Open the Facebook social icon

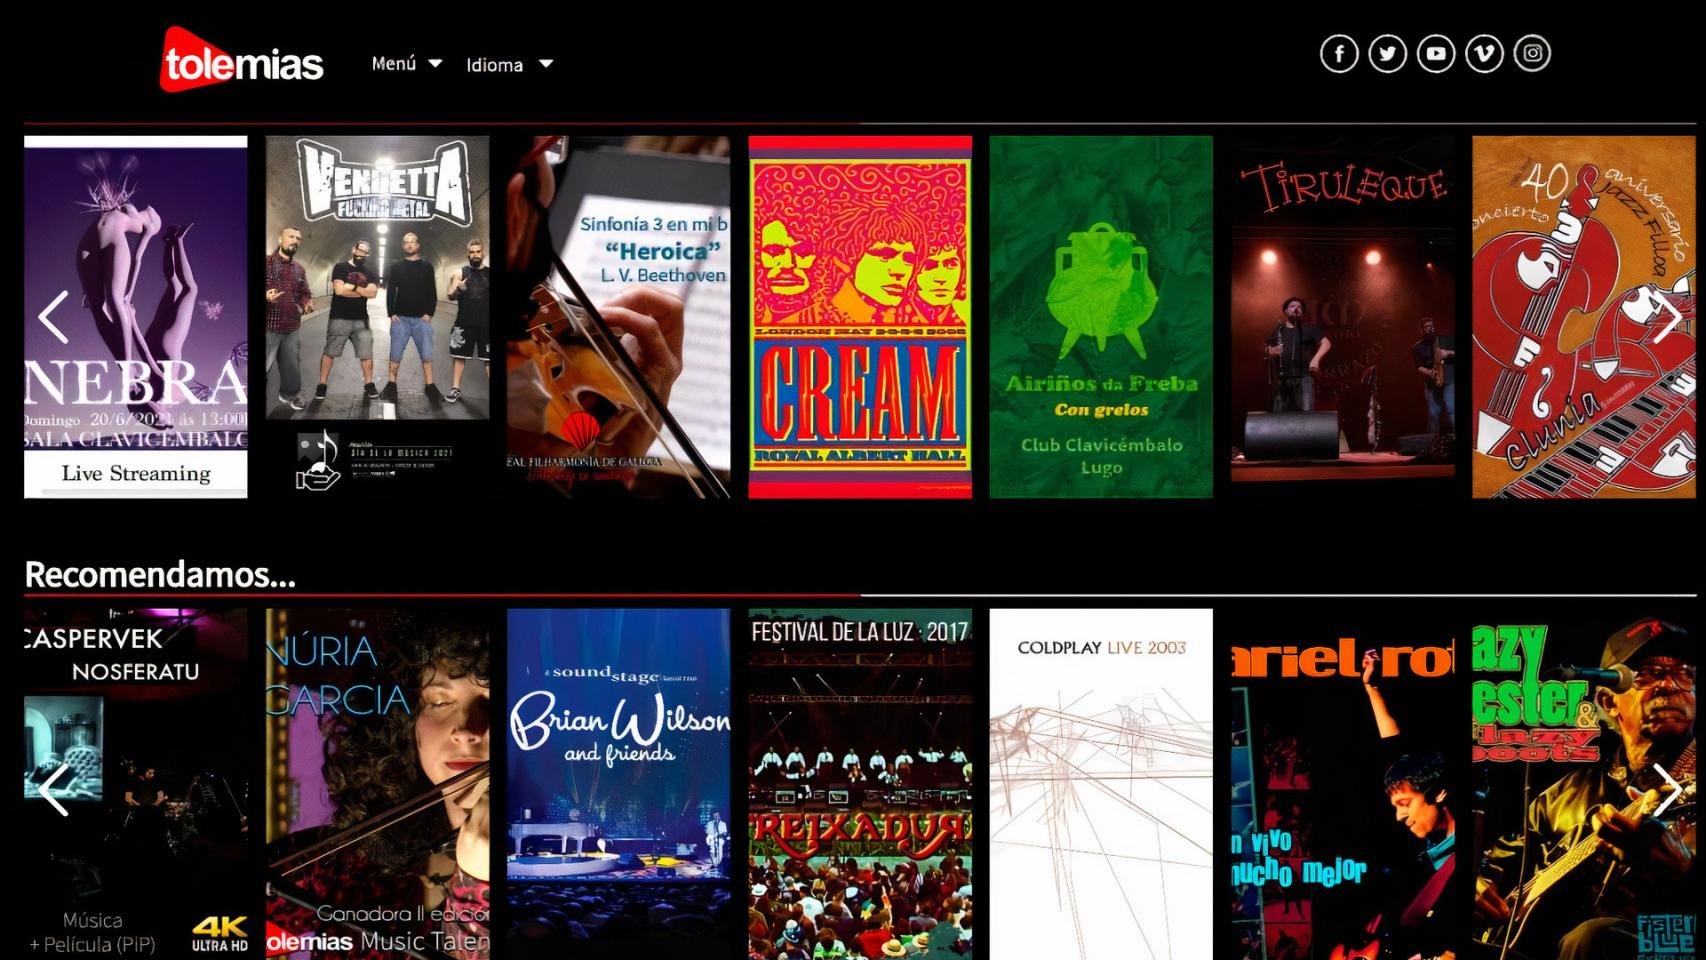(x=1339, y=54)
